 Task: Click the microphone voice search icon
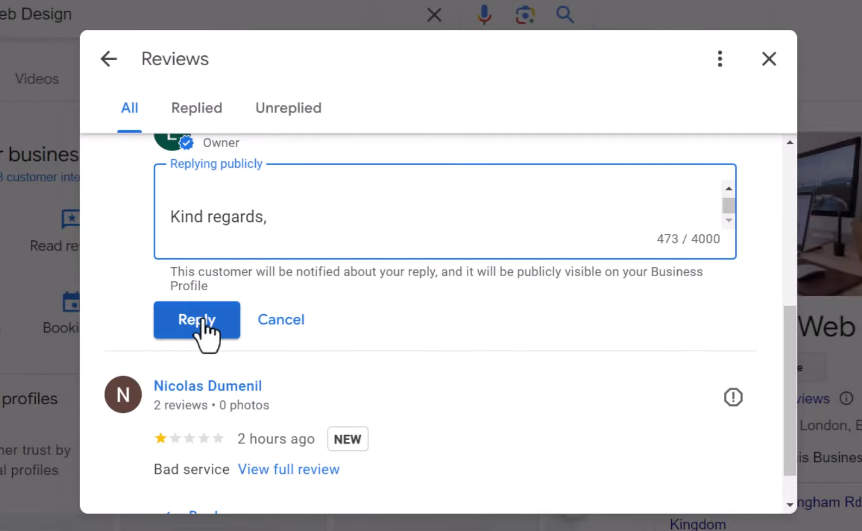click(x=485, y=15)
